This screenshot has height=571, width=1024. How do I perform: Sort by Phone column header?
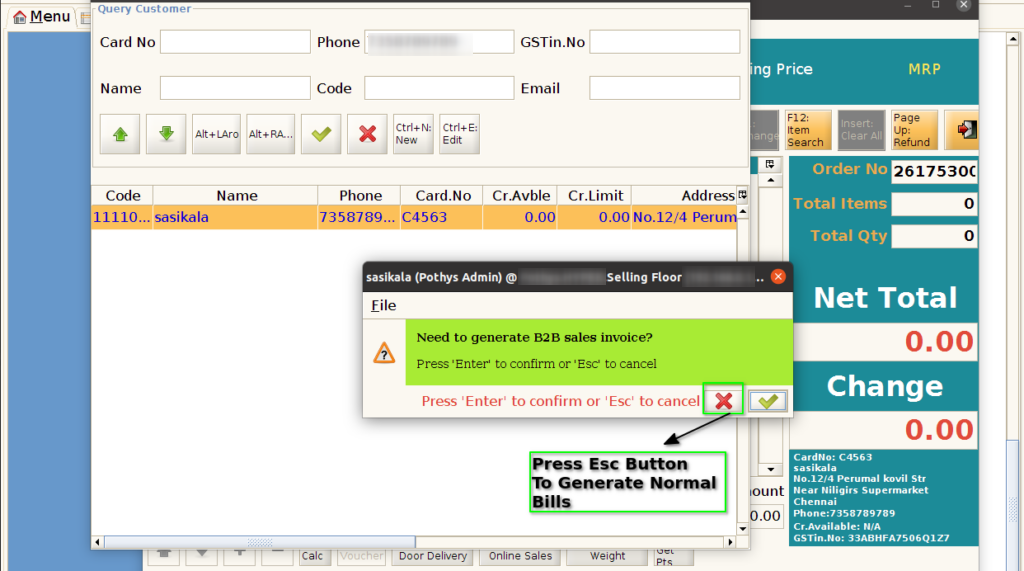360,195
